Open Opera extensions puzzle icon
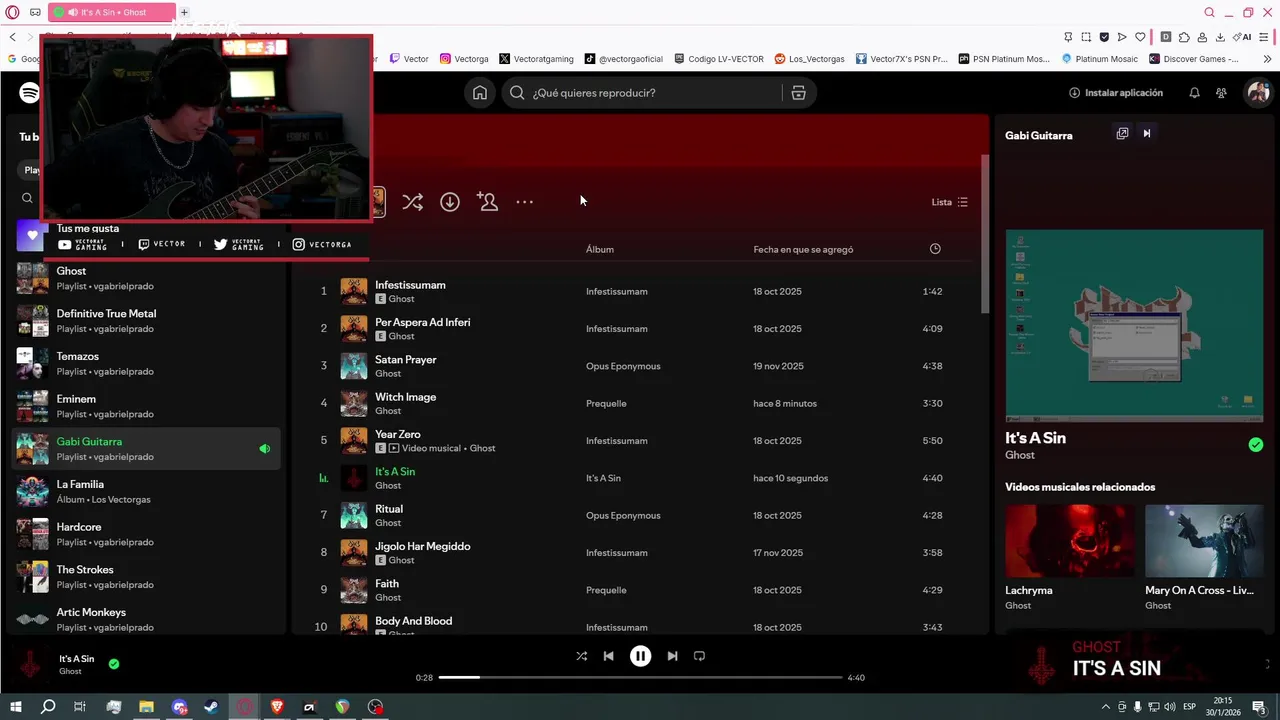This screenshot has width=1280, height=720. point(1184,37)
